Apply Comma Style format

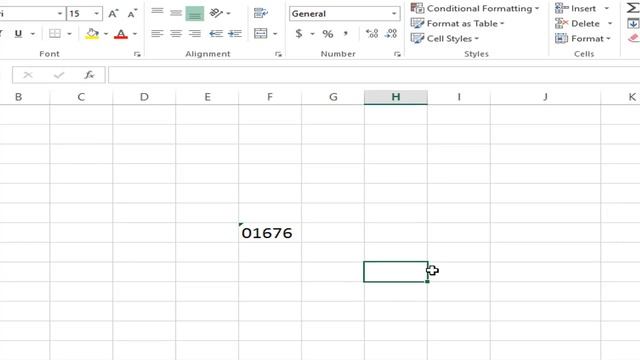coord(346,33)
